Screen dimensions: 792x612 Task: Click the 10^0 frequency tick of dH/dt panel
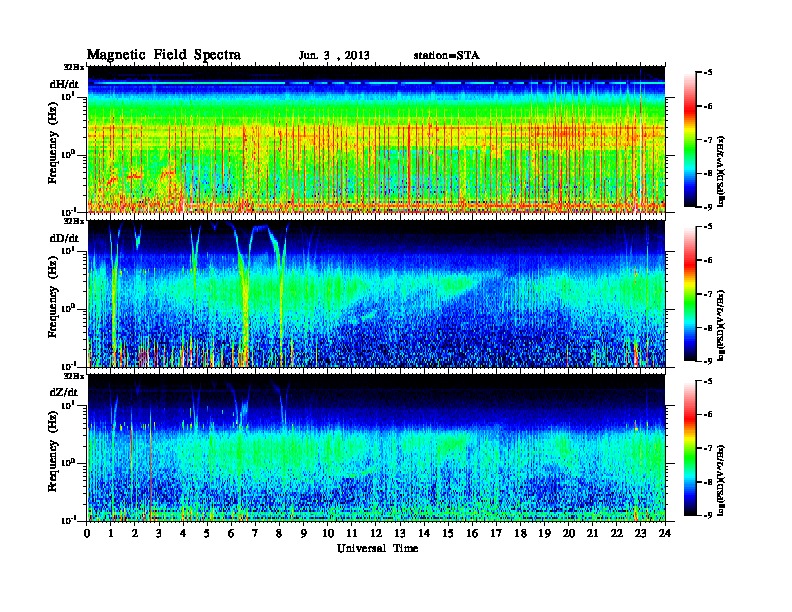coord(68,154)
